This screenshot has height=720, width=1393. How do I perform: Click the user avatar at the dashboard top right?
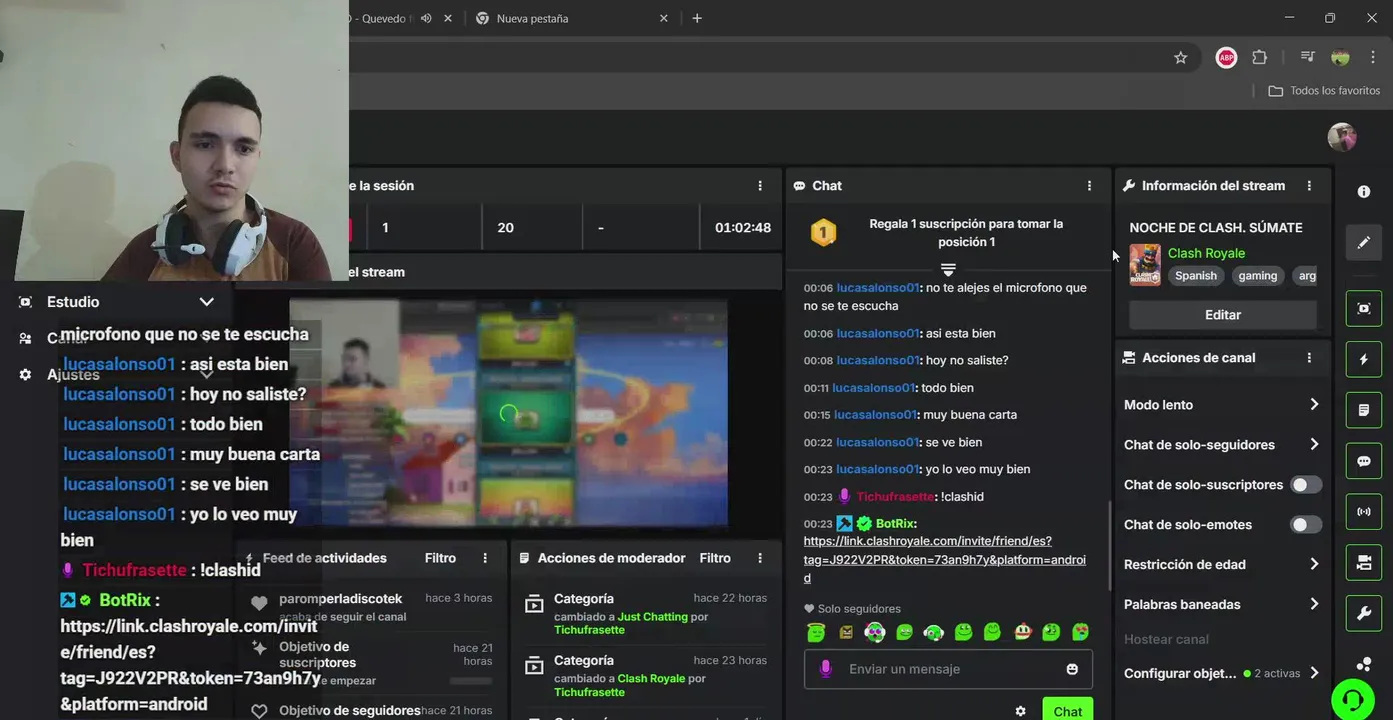point(1341,137)
